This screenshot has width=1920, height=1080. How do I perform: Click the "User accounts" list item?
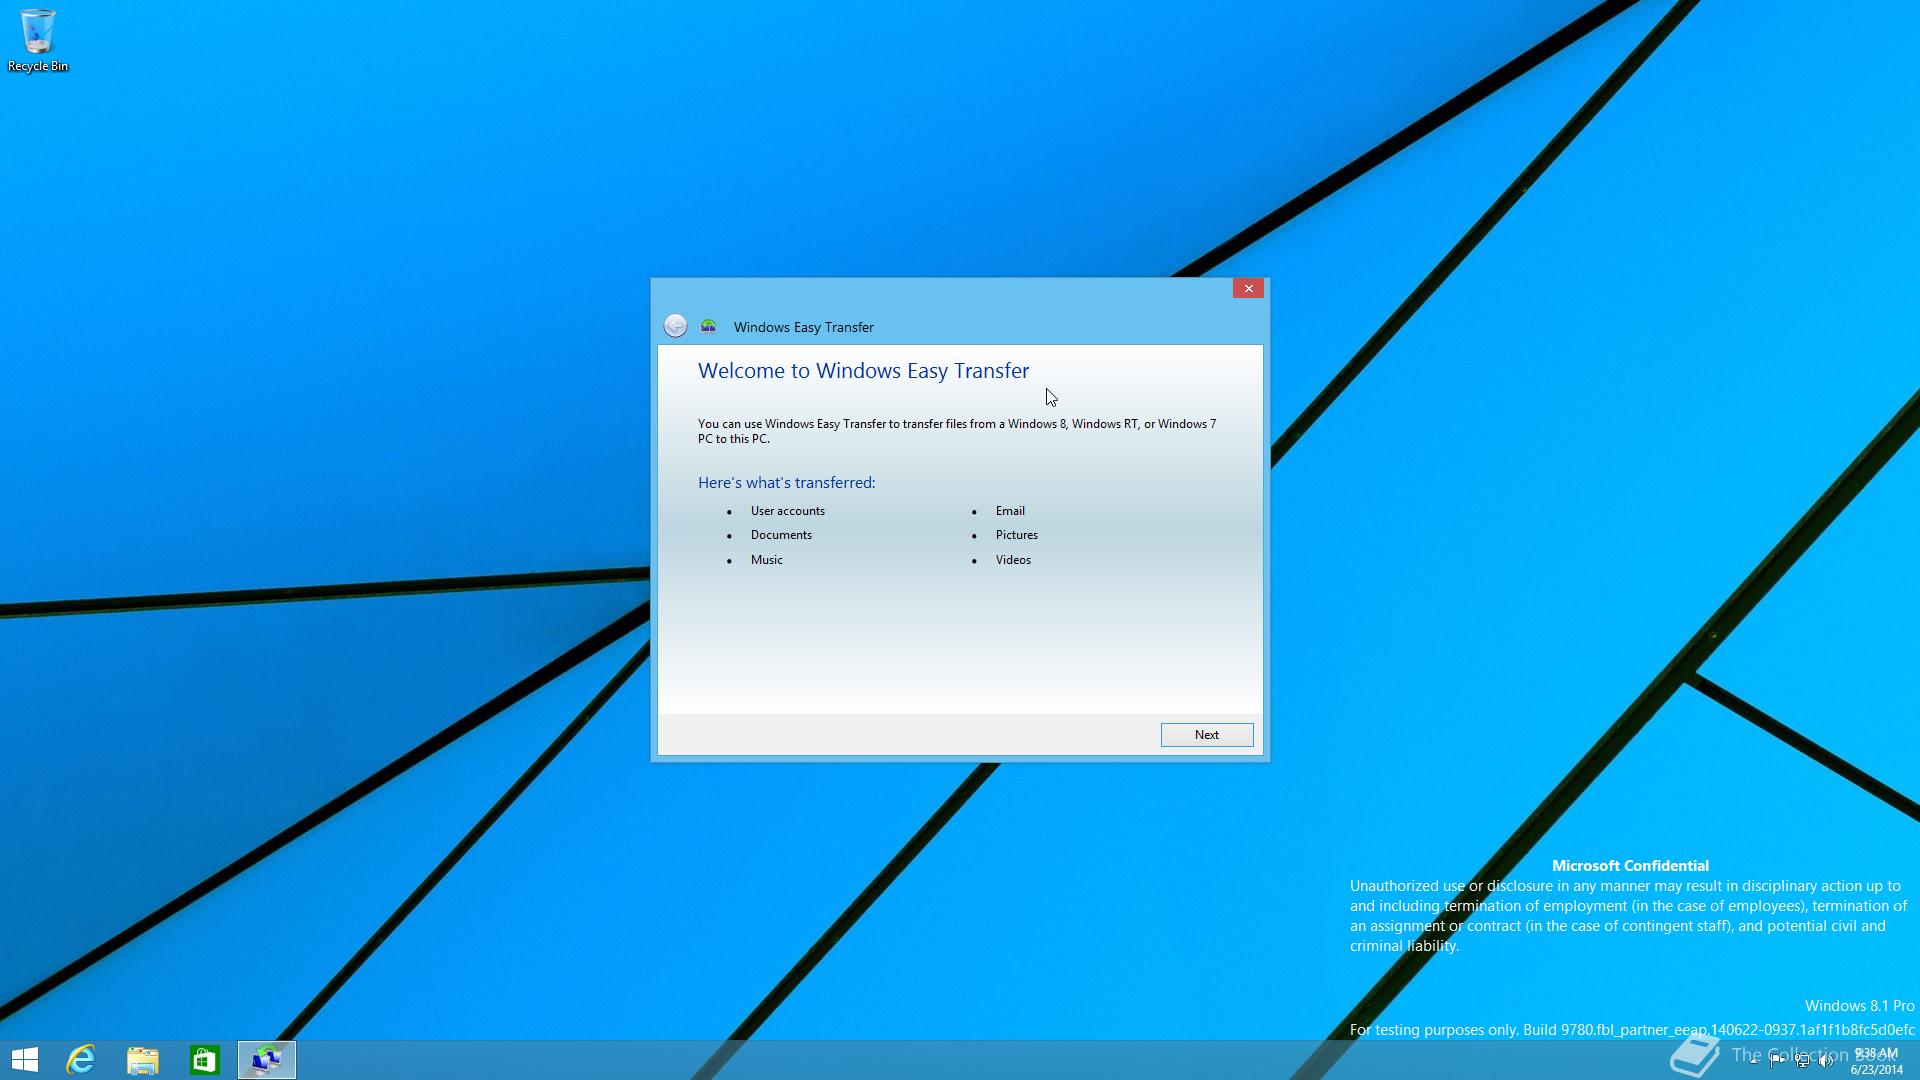[788, 511]
